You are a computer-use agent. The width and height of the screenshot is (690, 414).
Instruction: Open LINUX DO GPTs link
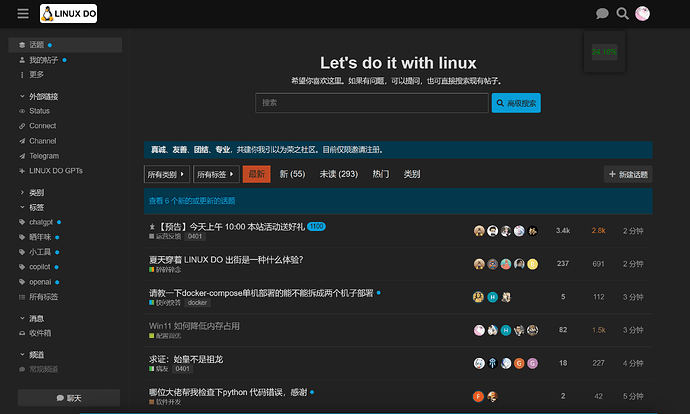[55, 171]
